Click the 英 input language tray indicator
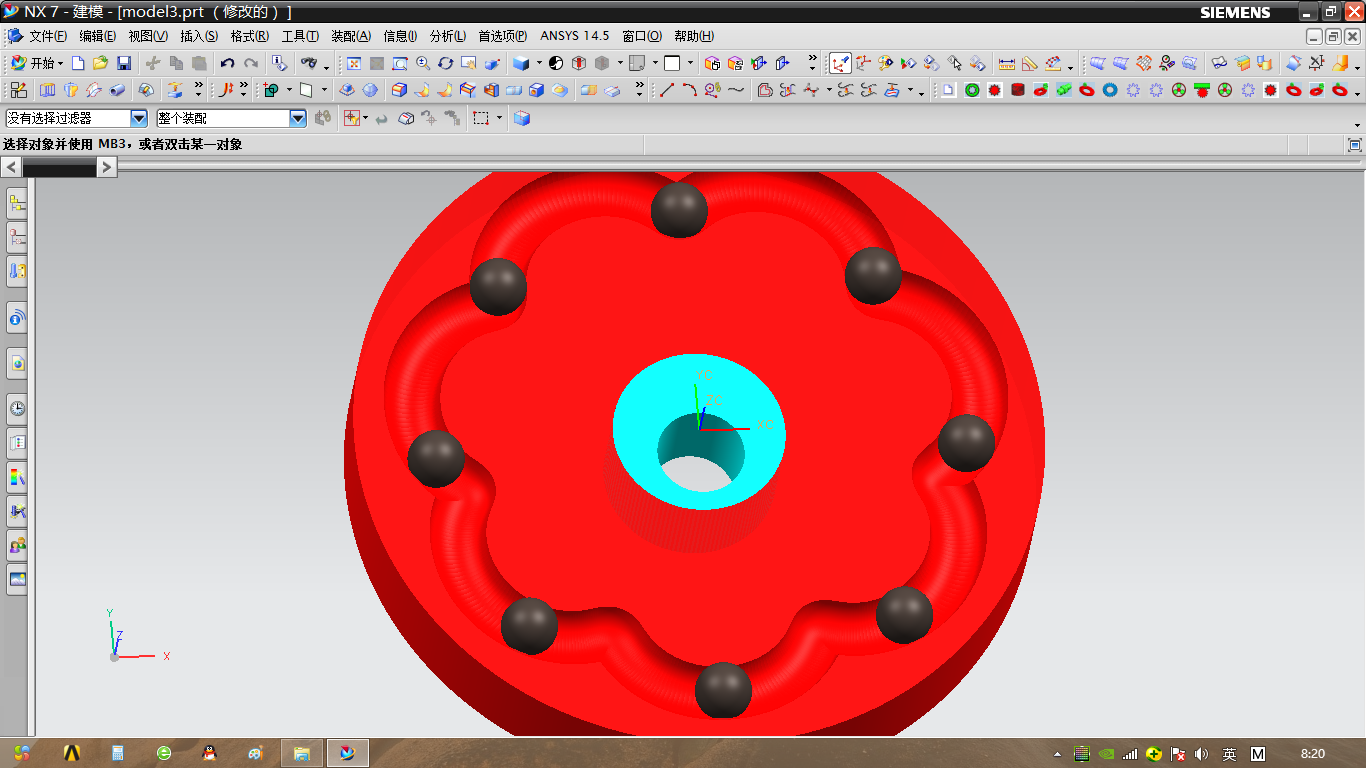This screenshot has width=1366, height=768. click(1229, 754)
